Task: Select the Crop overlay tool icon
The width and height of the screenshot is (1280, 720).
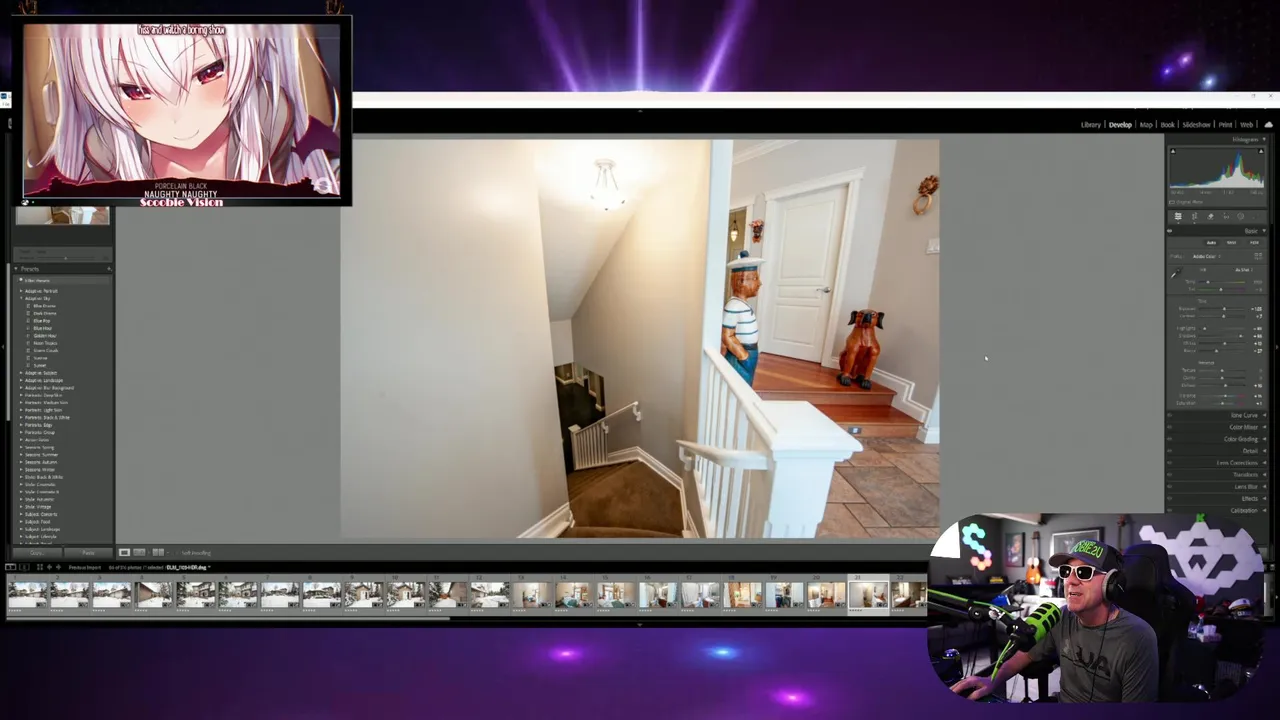Action: (x=1194, y=216)
